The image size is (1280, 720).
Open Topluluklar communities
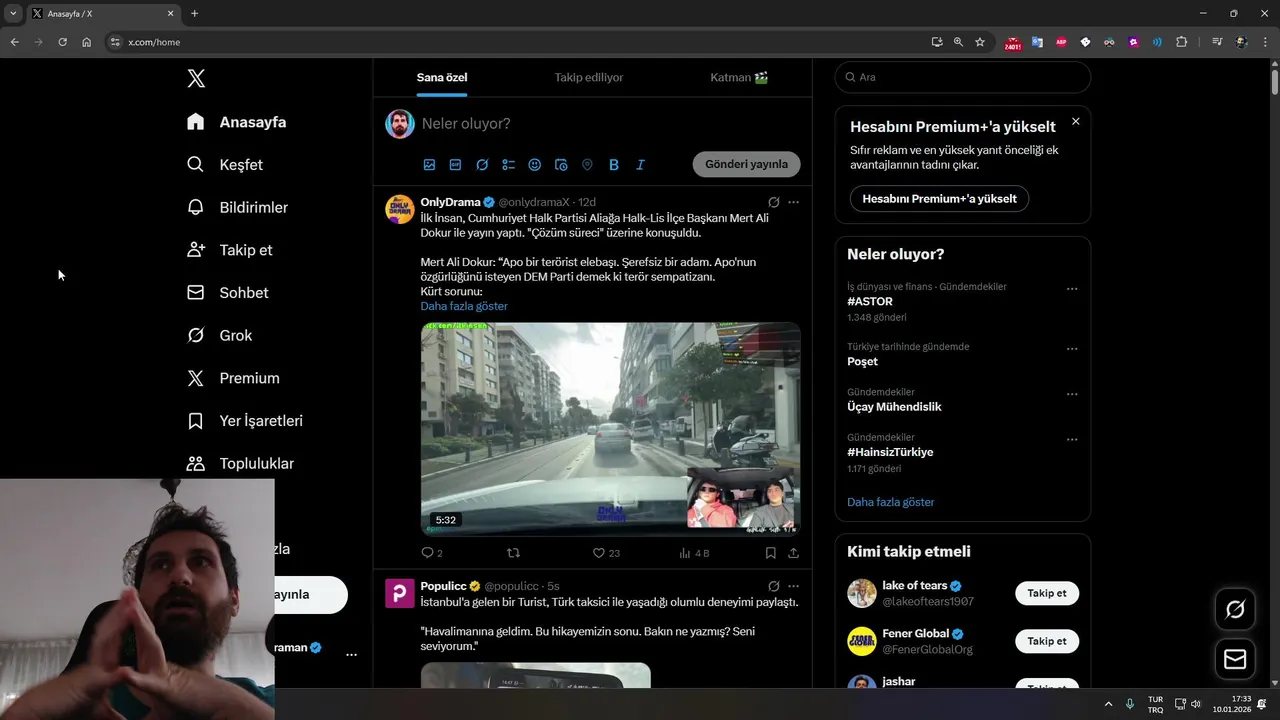pyautogui.click(x=241, y=463)
